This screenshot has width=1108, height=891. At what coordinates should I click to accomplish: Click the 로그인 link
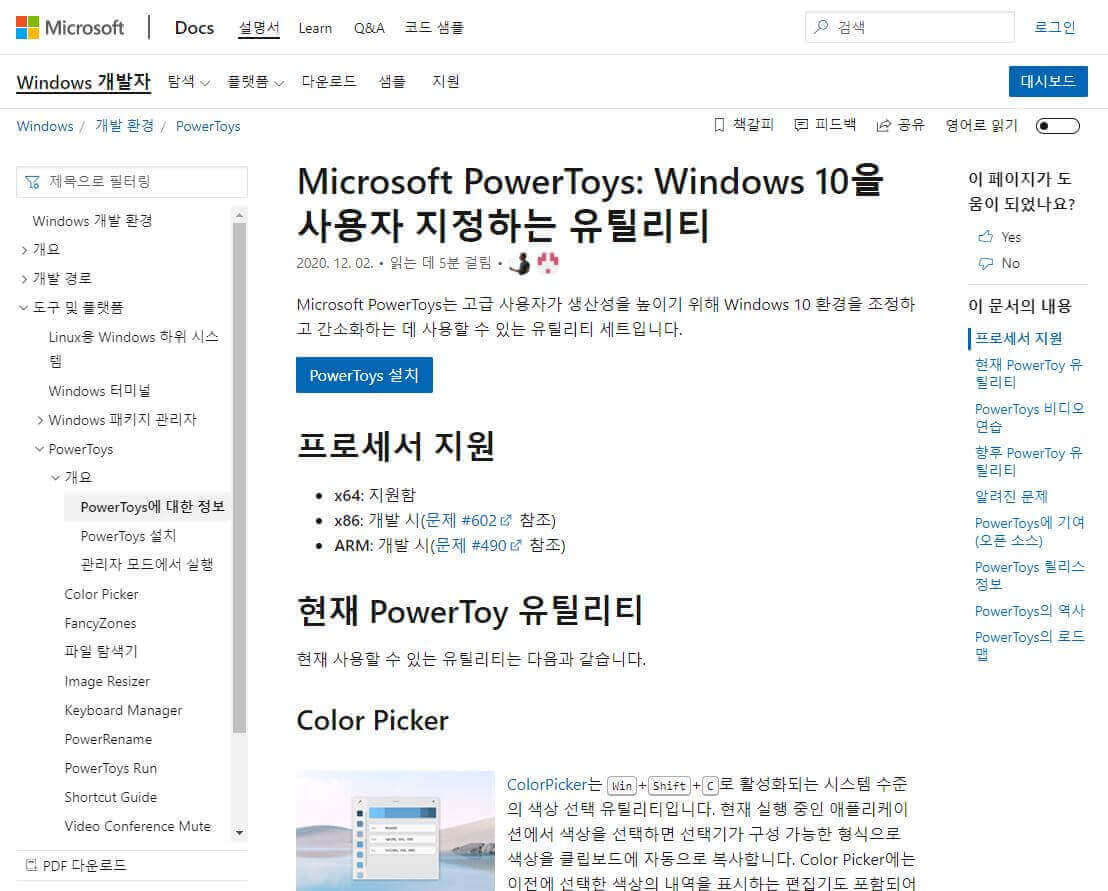point(1054,28)
